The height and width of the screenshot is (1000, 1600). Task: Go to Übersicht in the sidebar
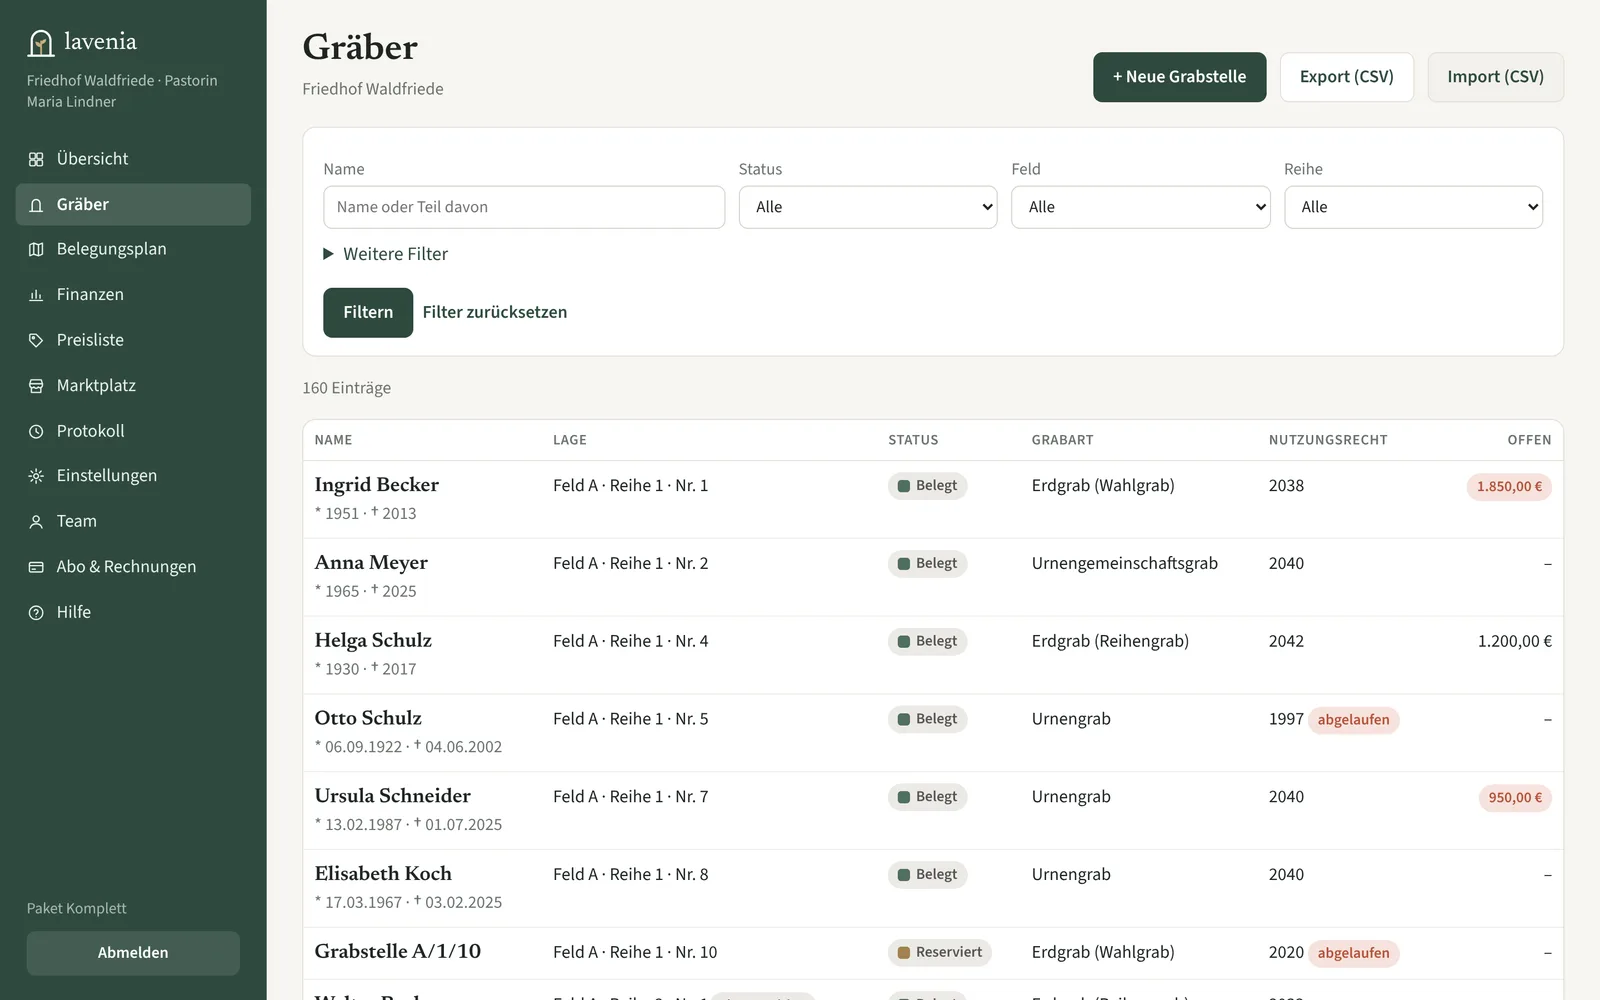(133, 159)
